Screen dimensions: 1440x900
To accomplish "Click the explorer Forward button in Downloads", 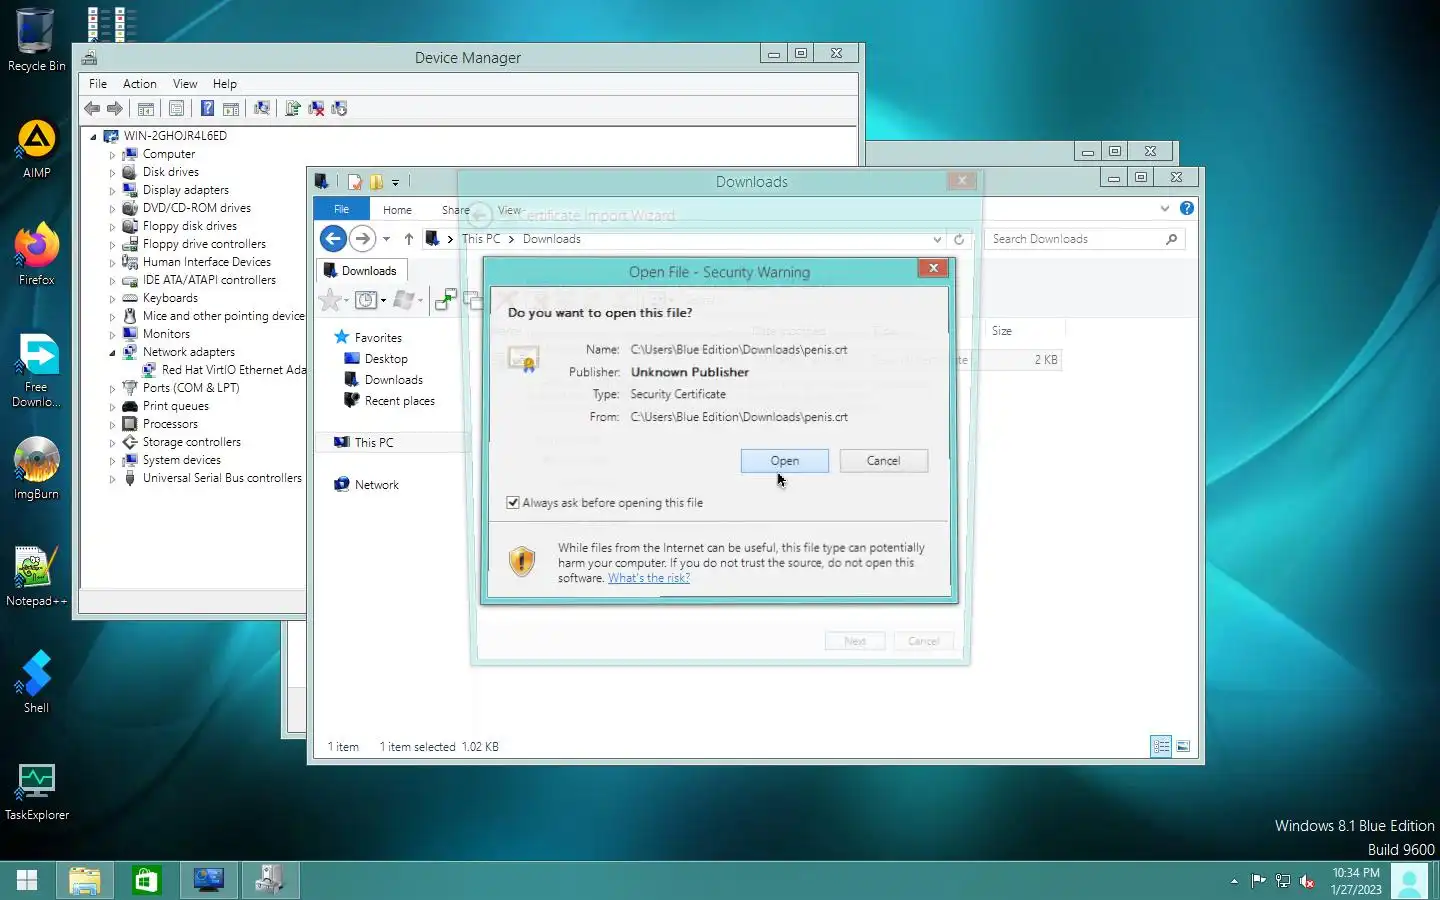I will point(362,239).
